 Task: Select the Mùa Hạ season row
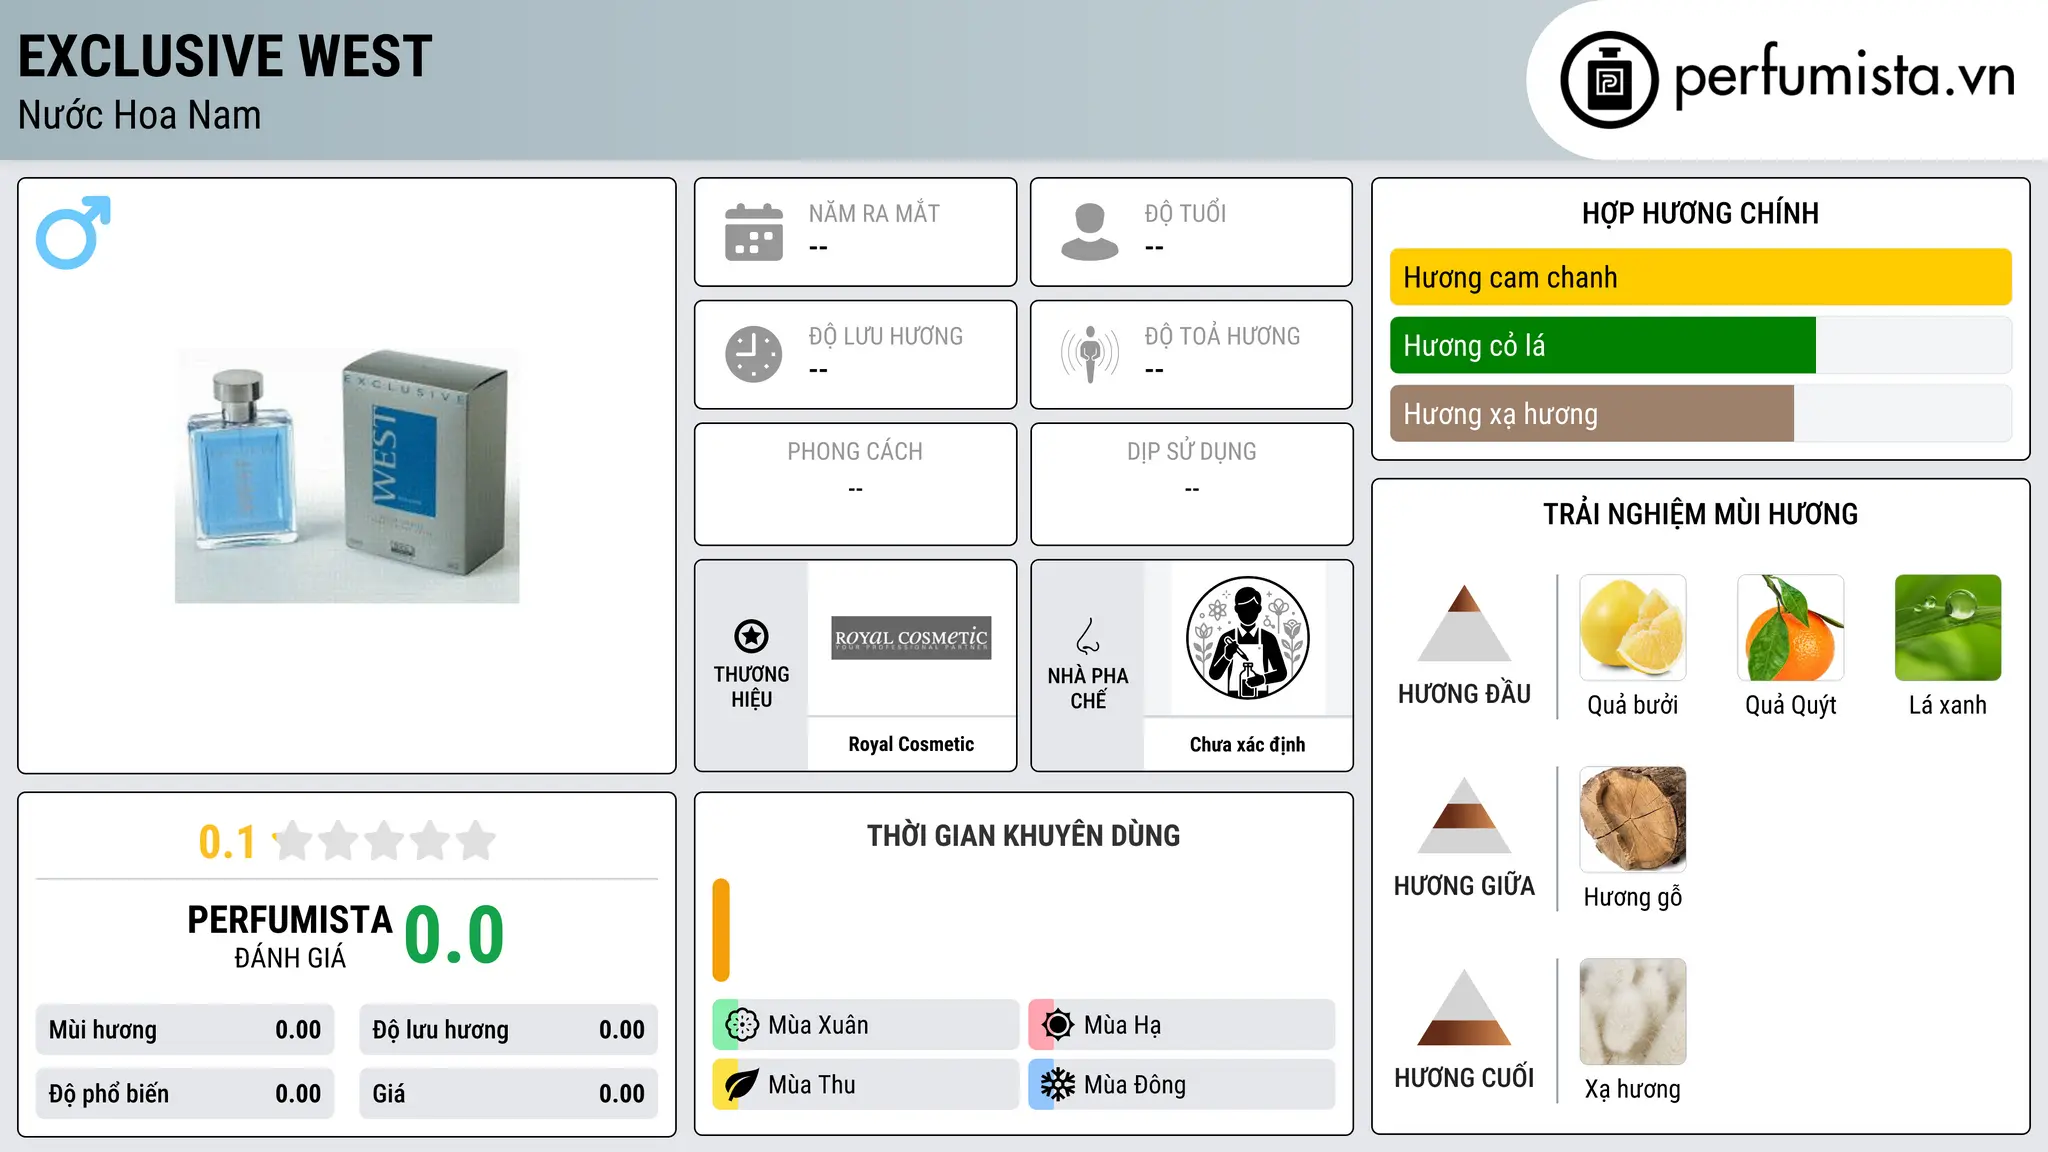coord(1182,1025)
